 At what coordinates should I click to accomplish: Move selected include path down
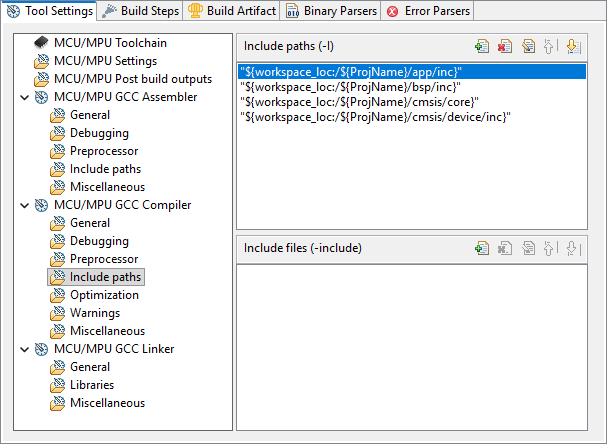click(x=572, y=47)
